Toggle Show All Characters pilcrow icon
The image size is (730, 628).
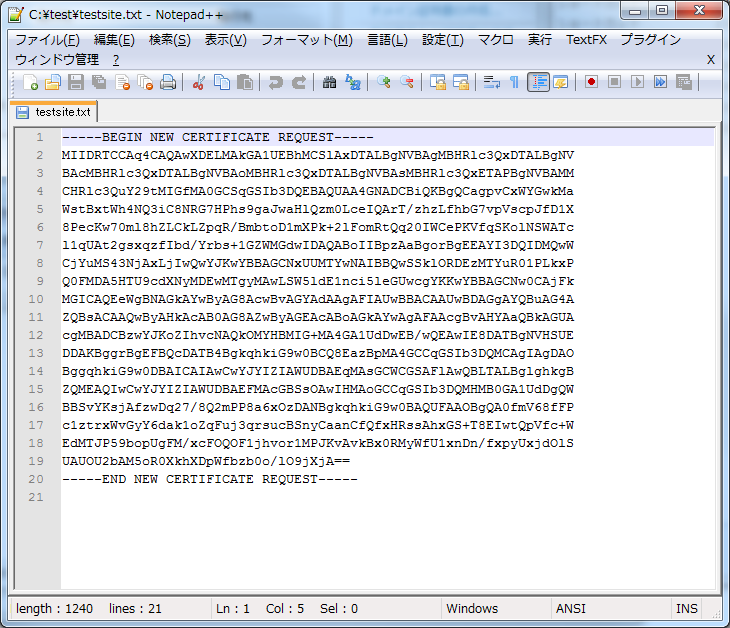(514, 82)
